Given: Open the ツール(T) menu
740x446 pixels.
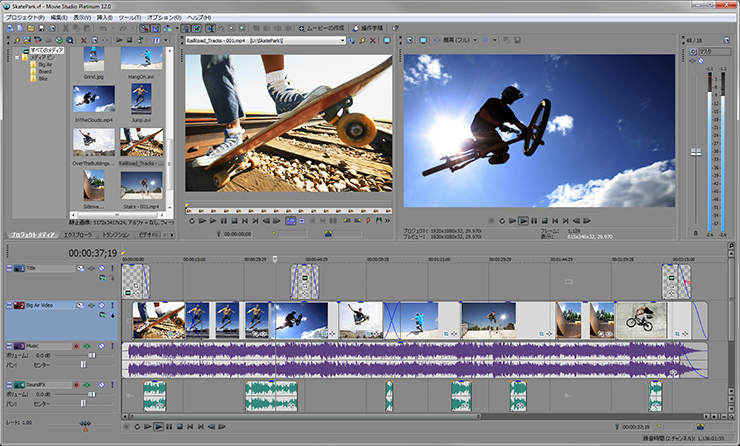Looking at the screenshot, I should pos(130,18).
